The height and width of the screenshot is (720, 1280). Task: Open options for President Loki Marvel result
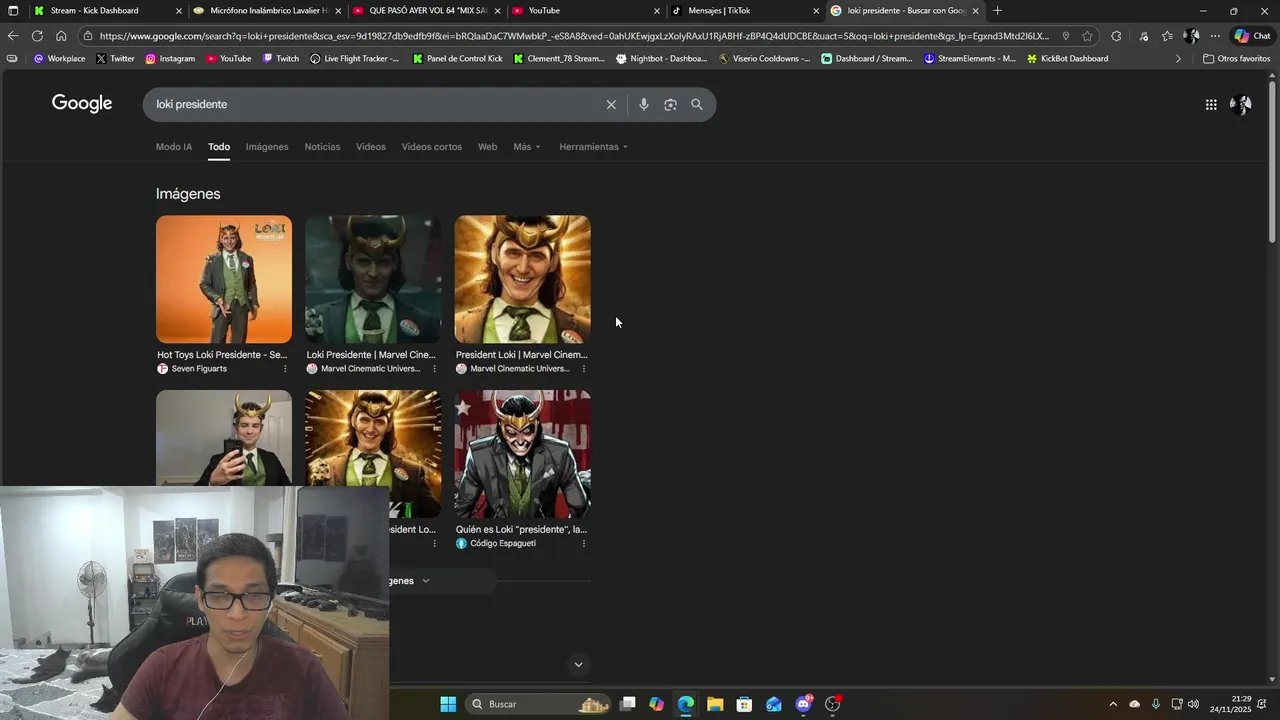(x=584, y=369)
